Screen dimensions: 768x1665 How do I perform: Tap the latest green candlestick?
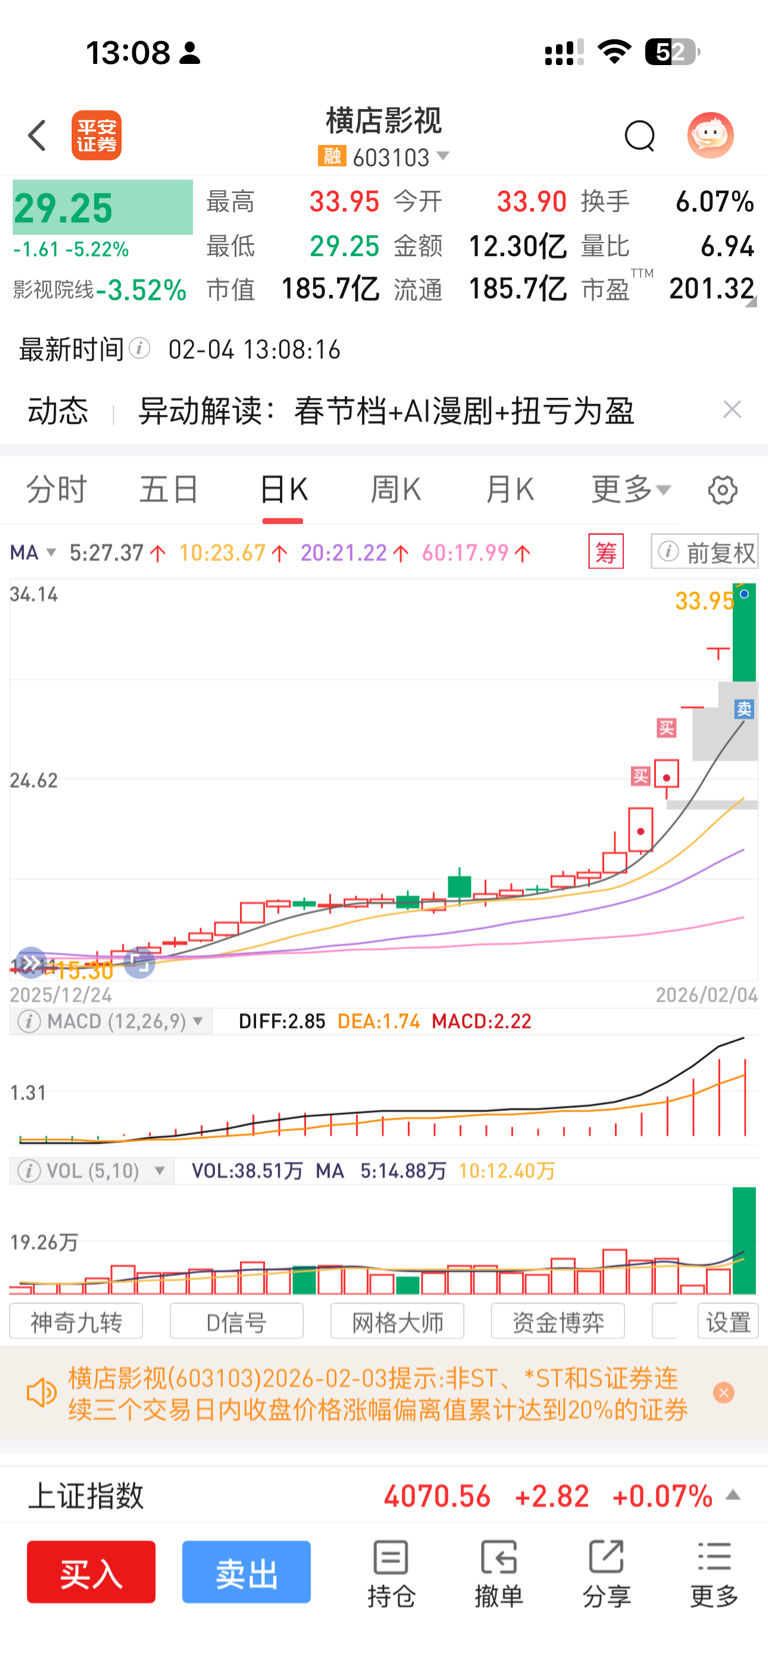pyautogui.click(x=744, y=634)
